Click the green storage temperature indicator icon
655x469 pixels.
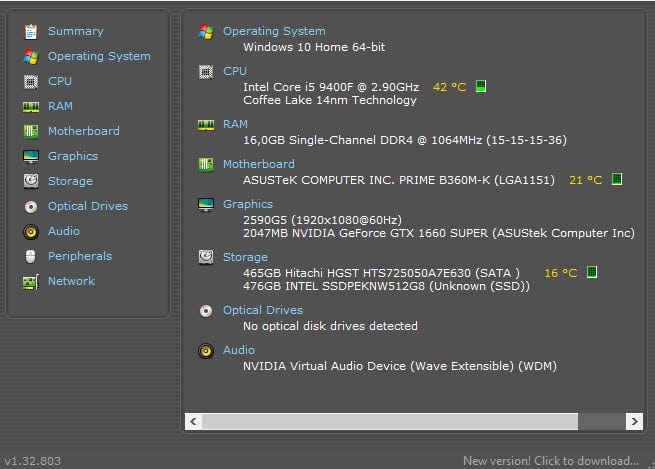(591, 272)
